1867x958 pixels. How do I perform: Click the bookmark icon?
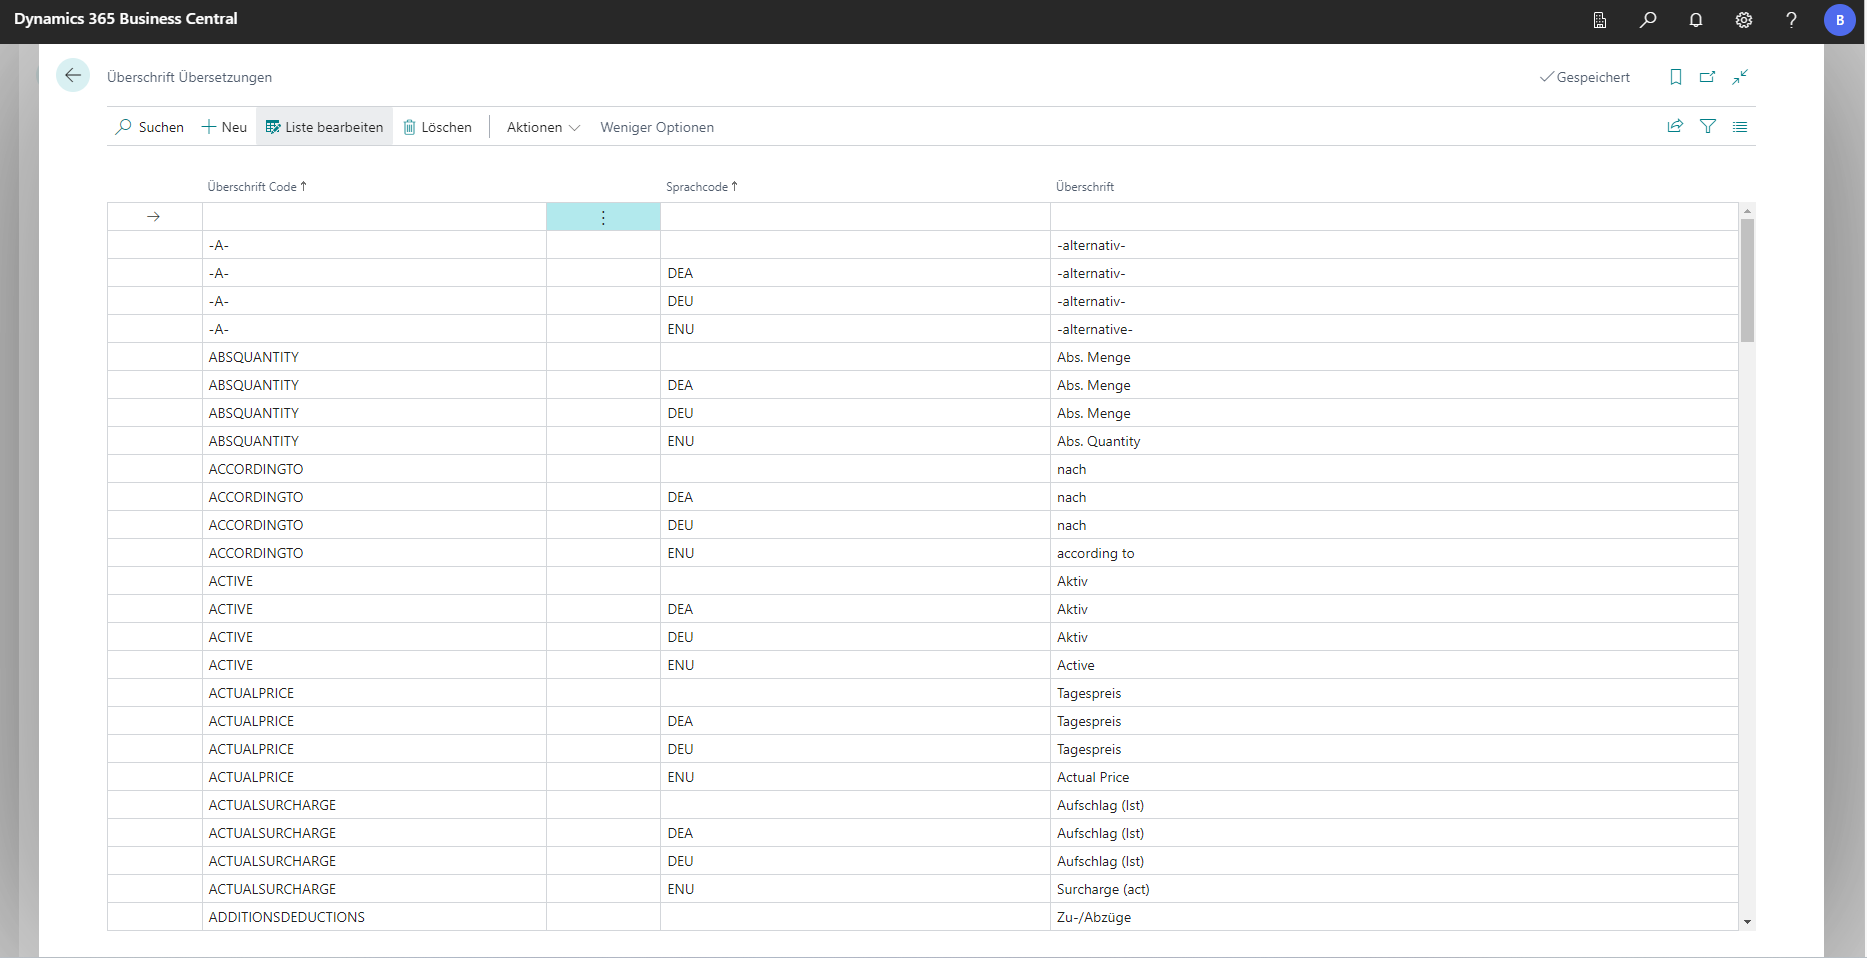click(1676, 77)
